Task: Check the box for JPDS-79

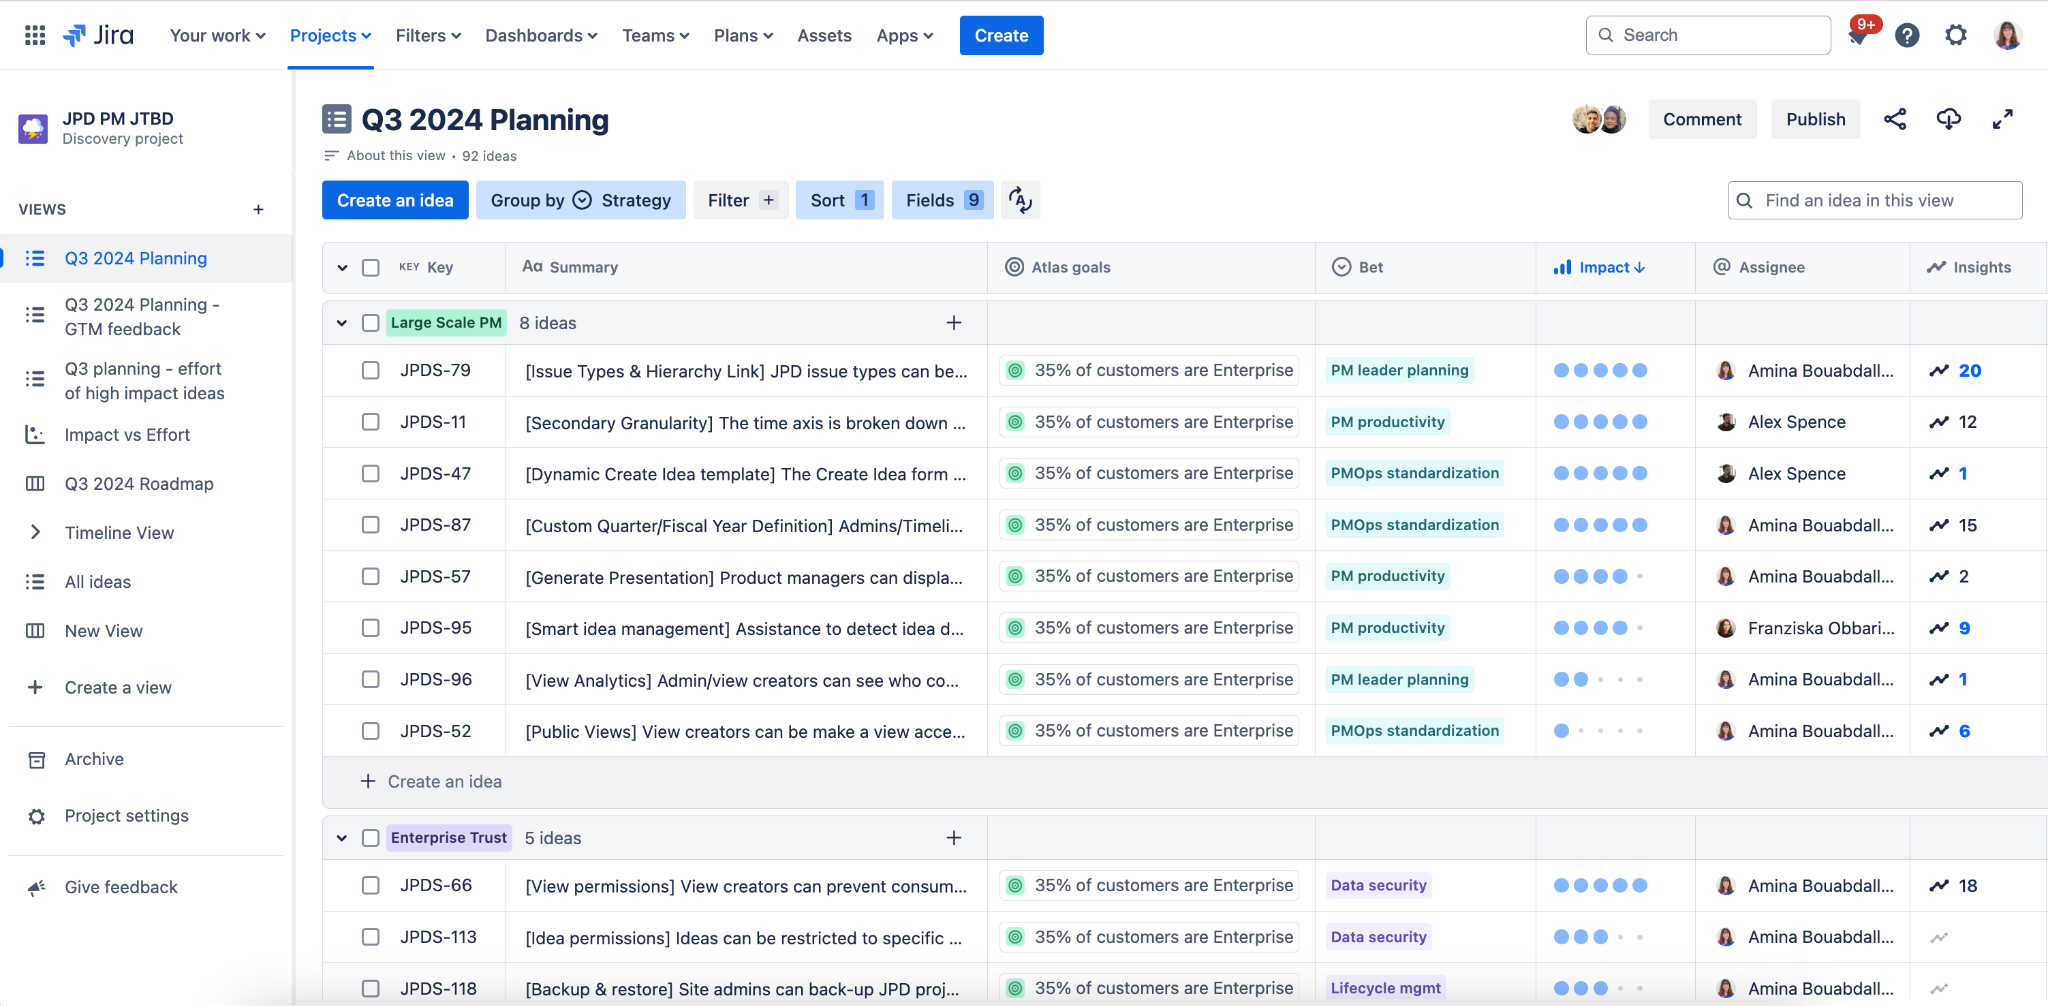Action: [371, 370]
